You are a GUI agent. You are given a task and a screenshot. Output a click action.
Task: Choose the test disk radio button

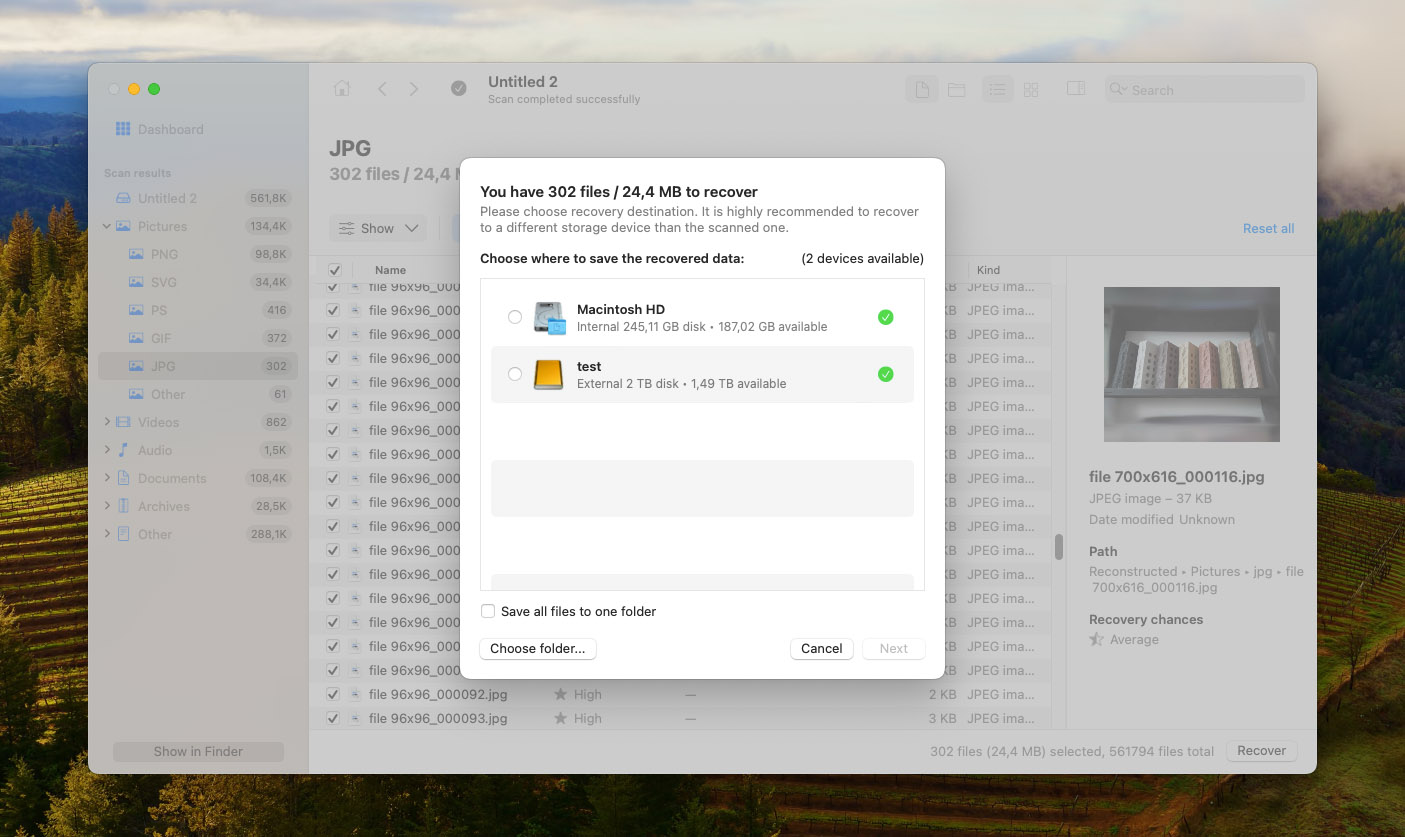515,374
